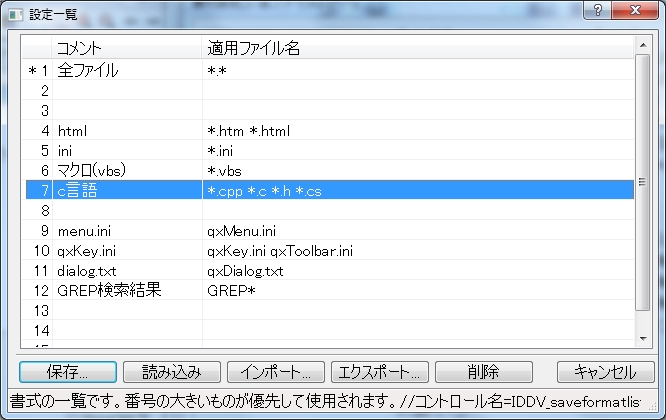Click the エクスポート button
The image size is (666, 420).
tap(379, 371)
